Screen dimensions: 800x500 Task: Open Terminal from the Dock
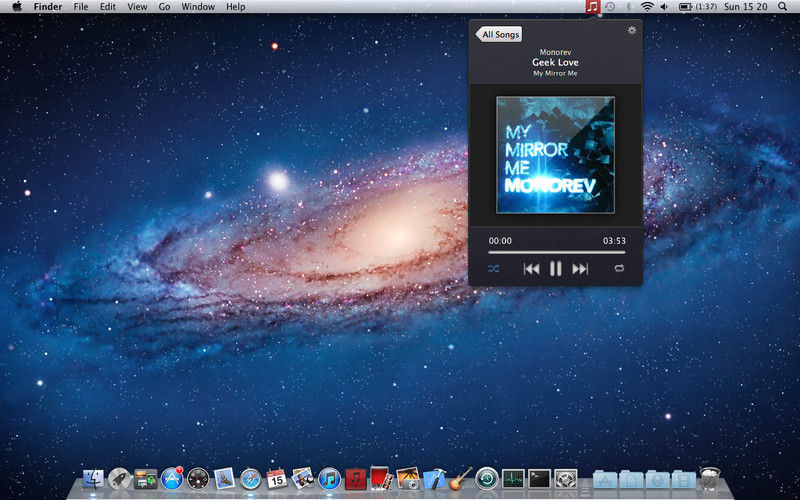click(539, 479)
